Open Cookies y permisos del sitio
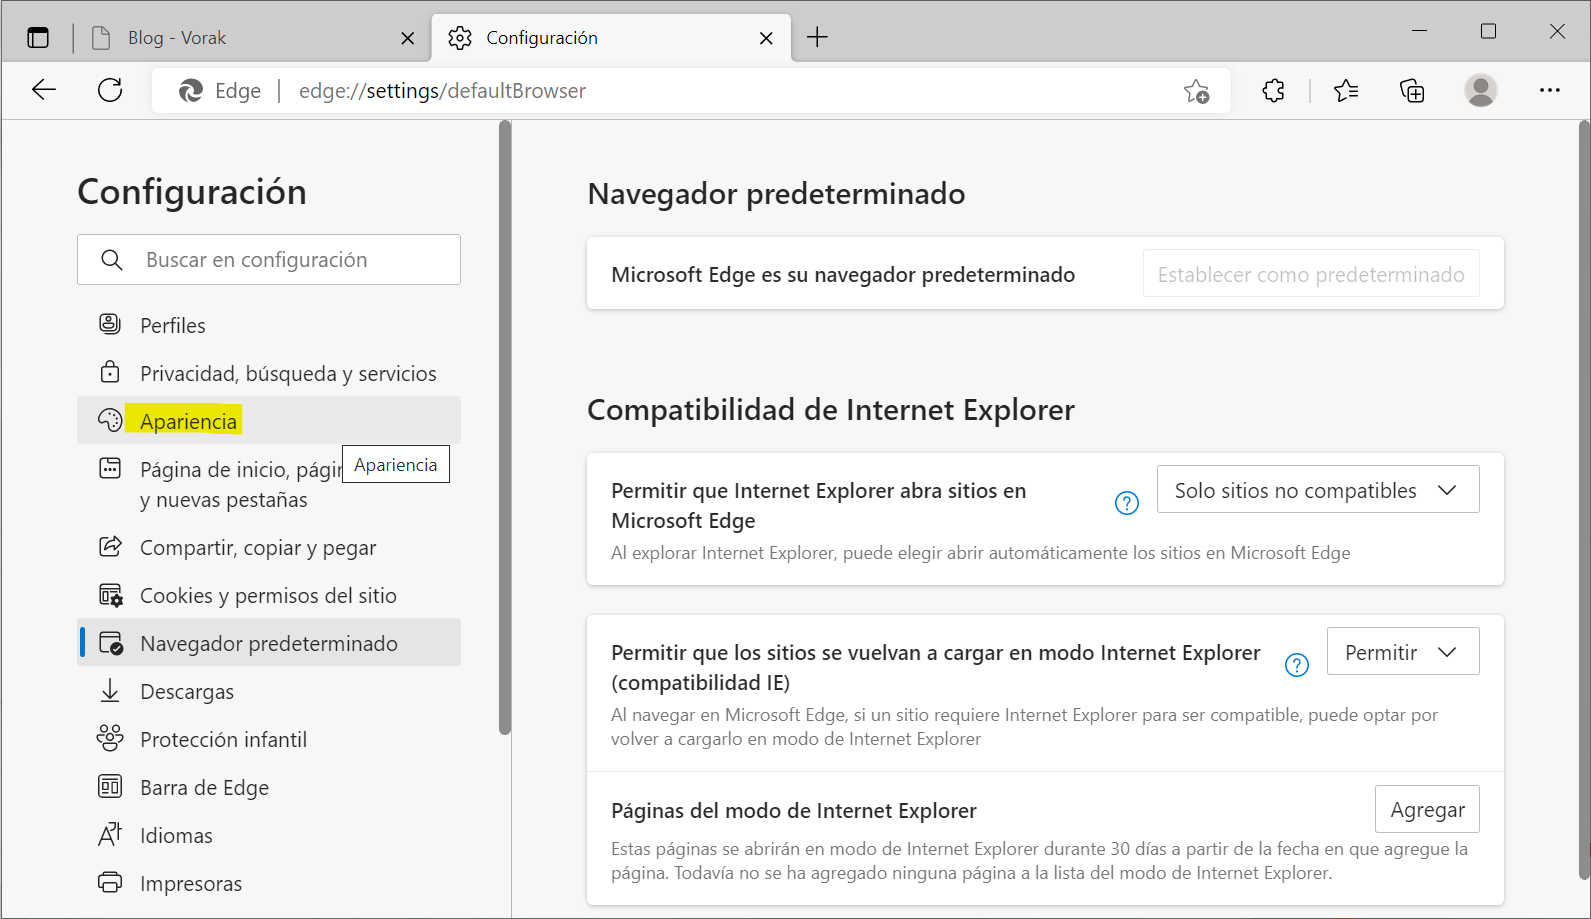The height and width of the screenshot is (919, 1591). [269, 595]
